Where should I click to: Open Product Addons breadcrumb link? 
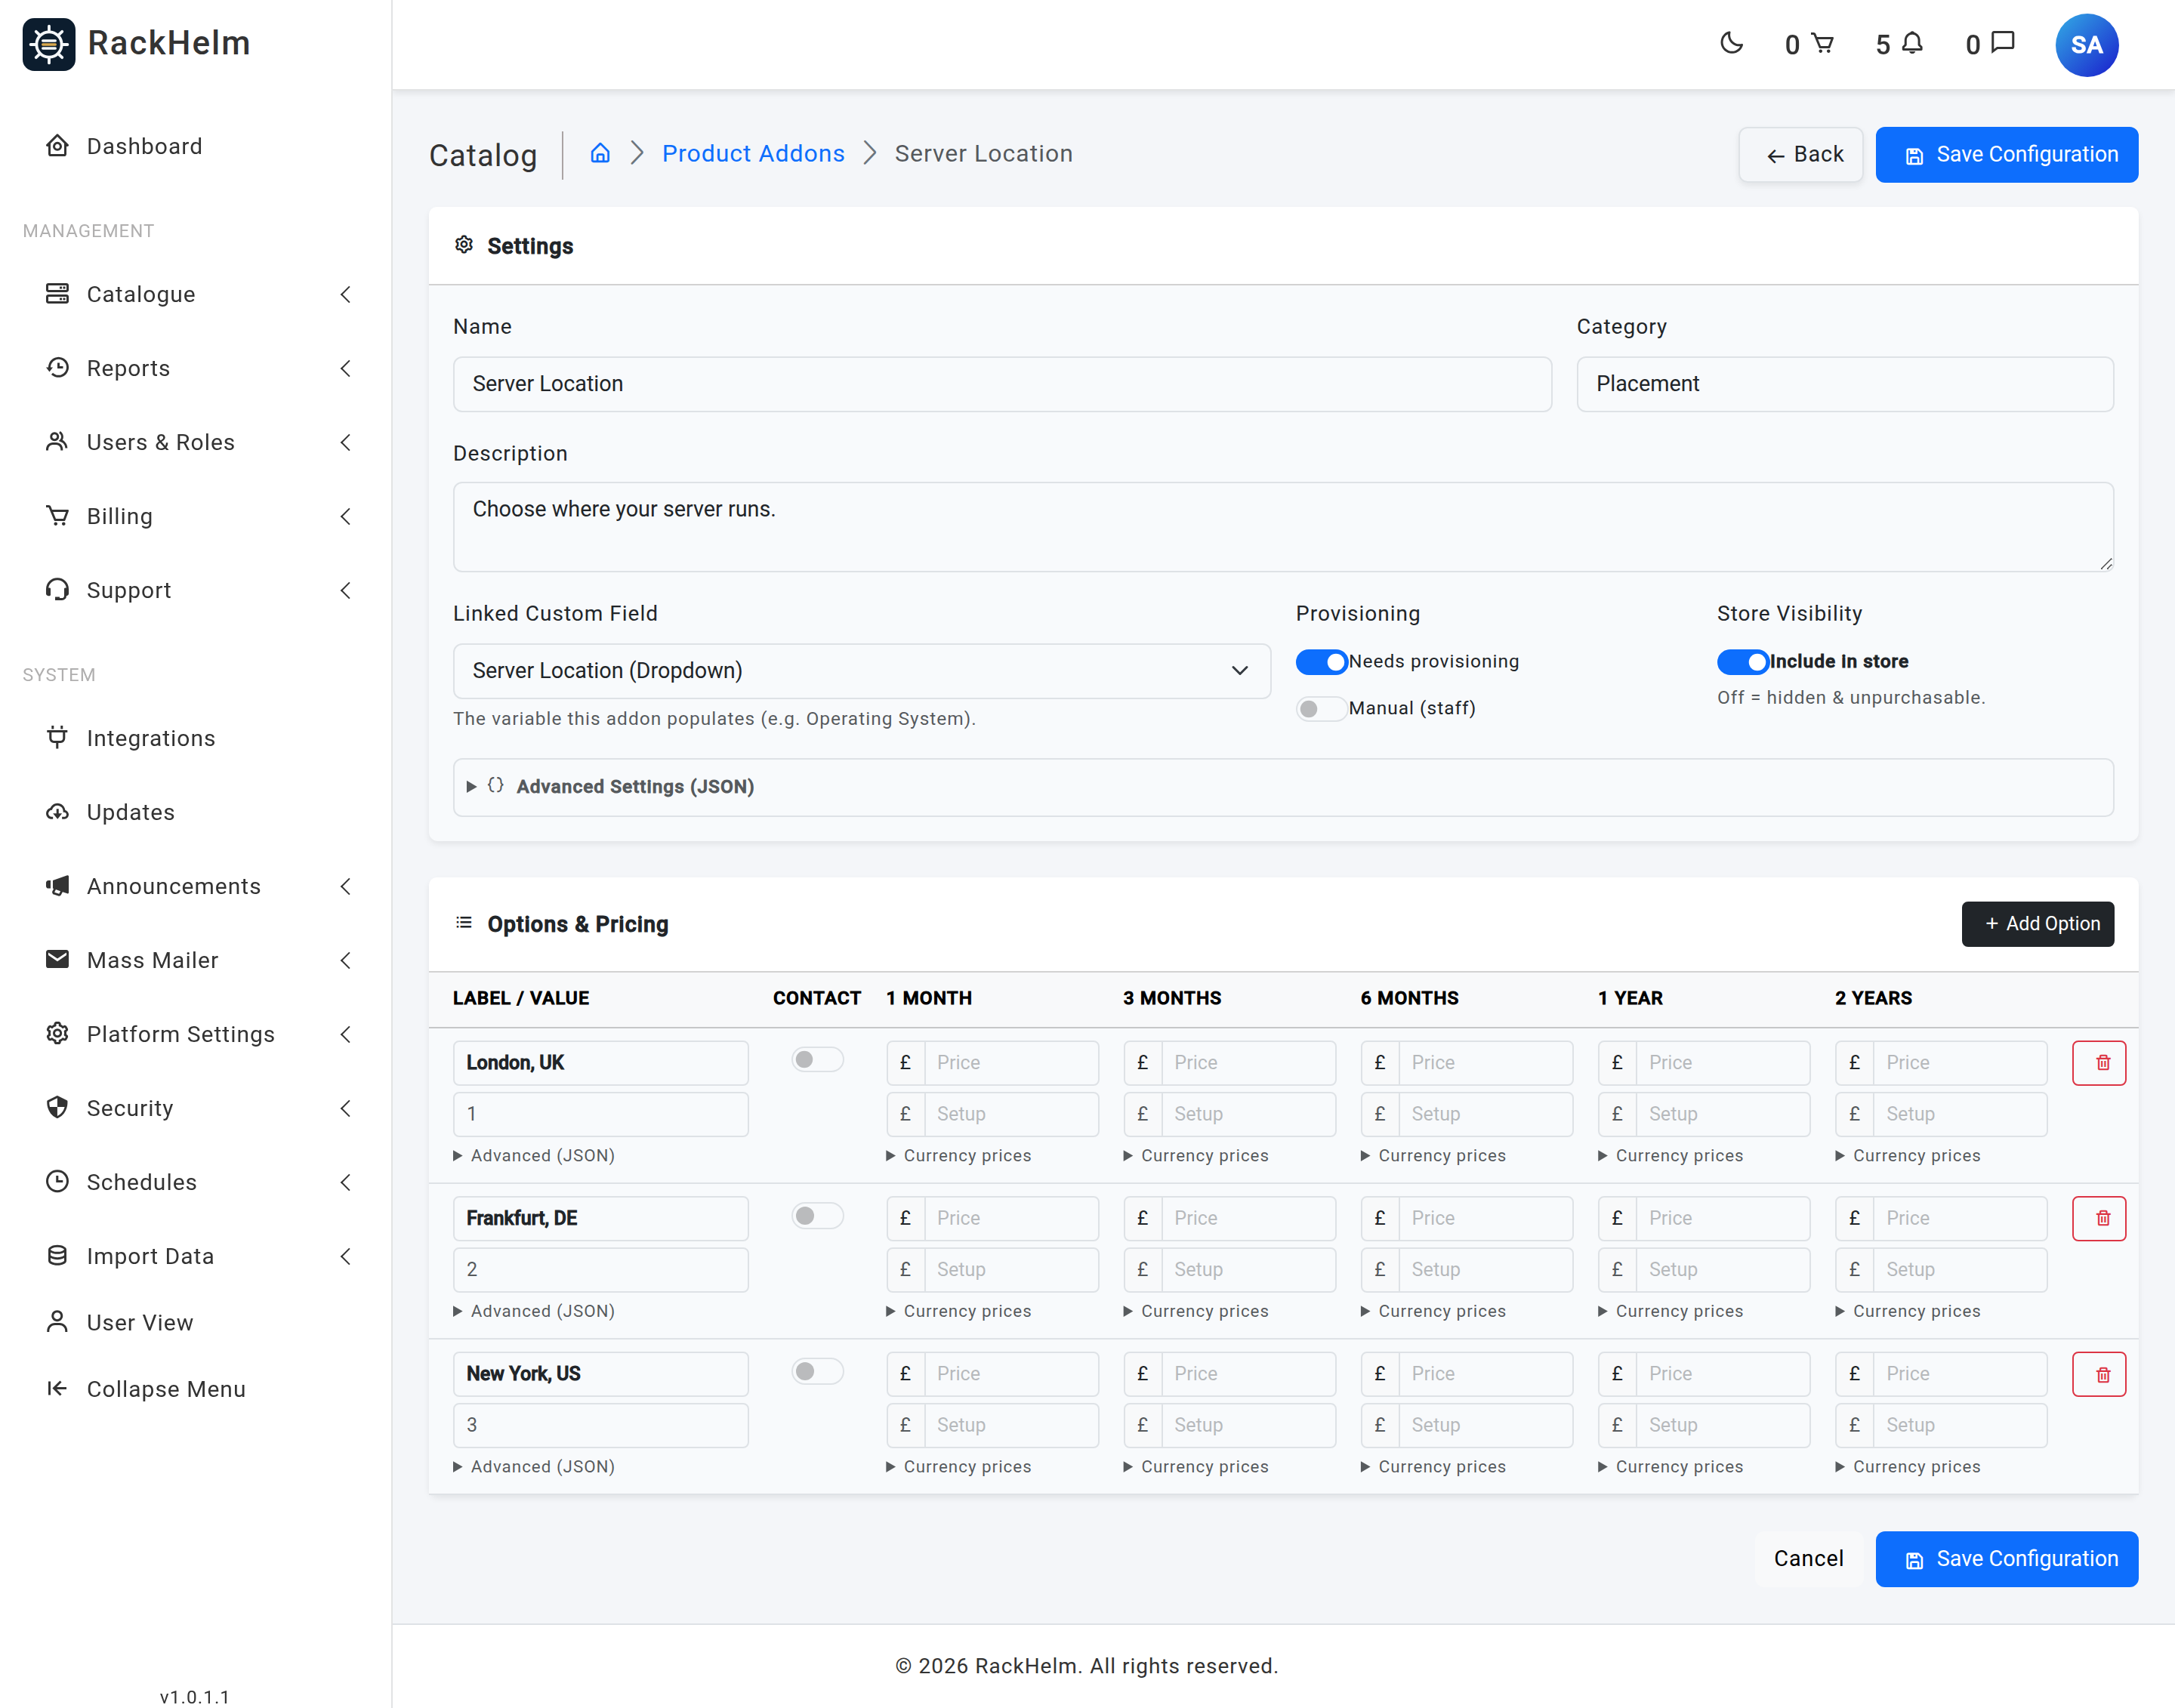point(753,153)
